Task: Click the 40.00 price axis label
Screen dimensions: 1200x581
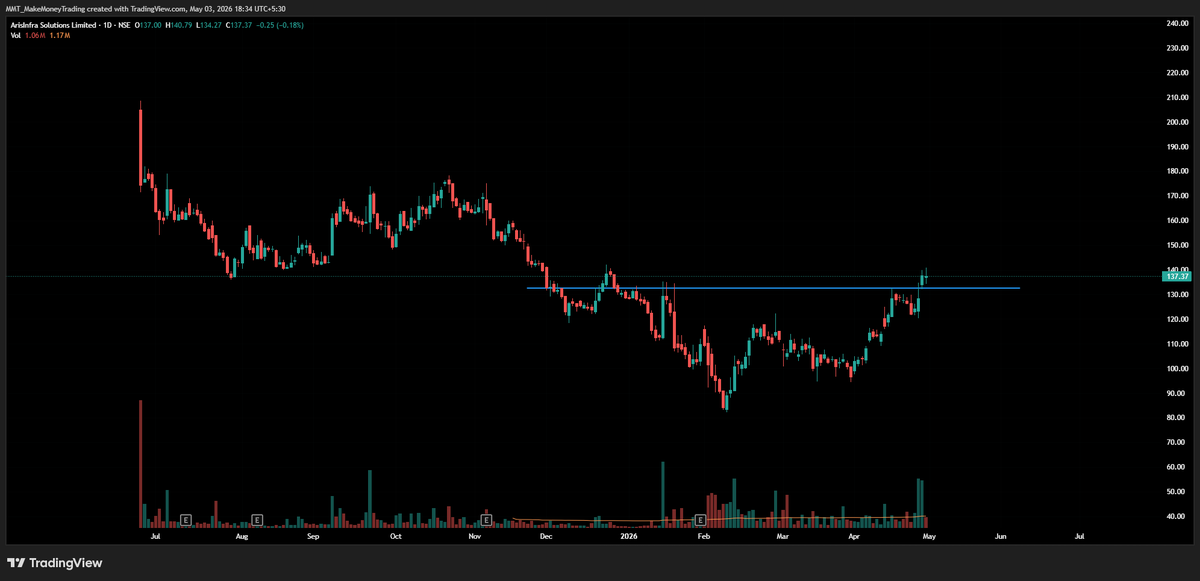Action: (1178, 517)
